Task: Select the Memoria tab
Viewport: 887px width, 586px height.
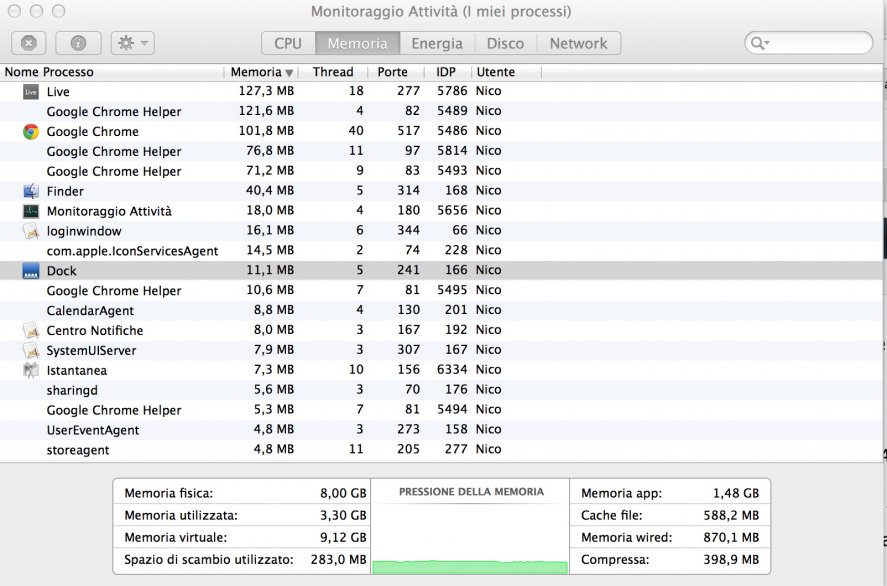Action: pyautogui.click(x=358, y=43)
